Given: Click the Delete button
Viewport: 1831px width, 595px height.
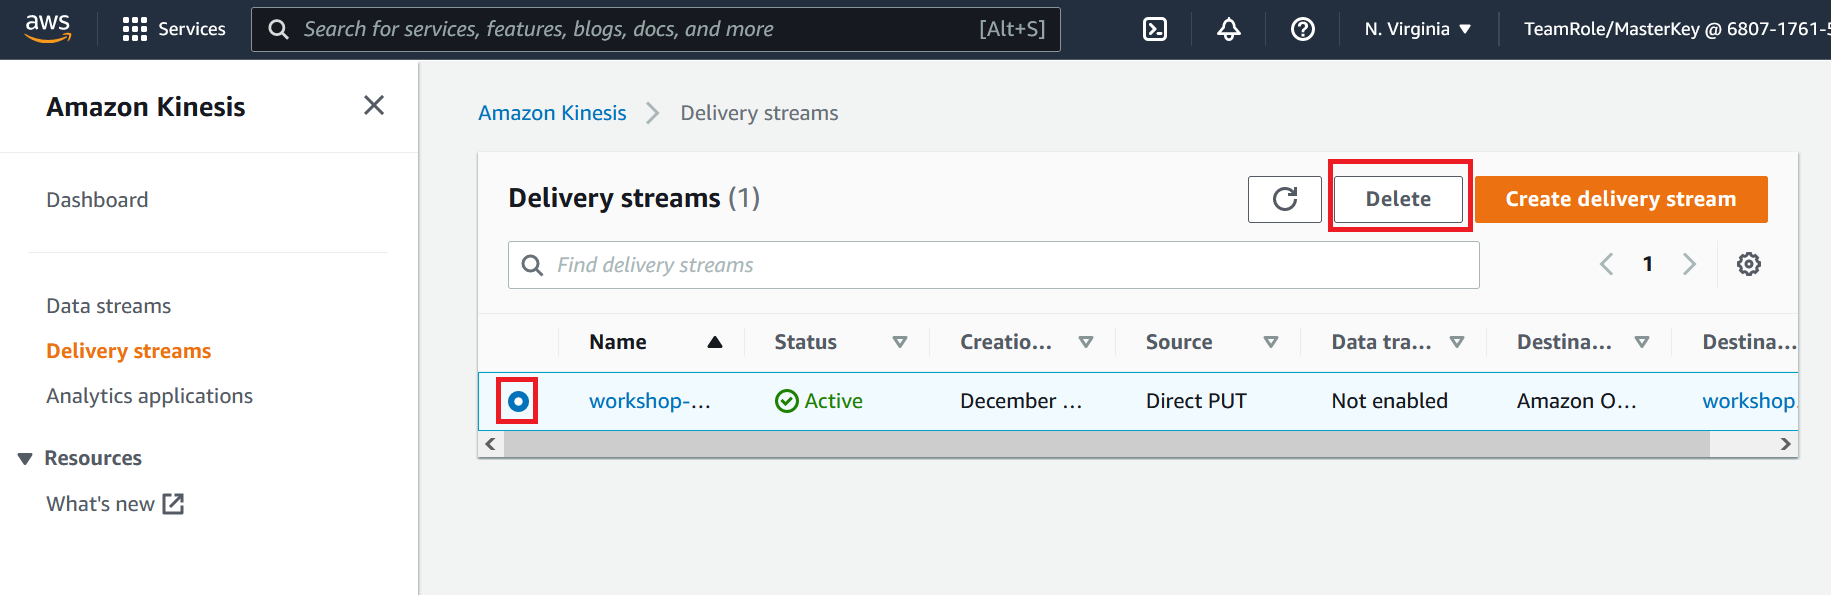Looking at the screenshot, I should pos(1398,199).
